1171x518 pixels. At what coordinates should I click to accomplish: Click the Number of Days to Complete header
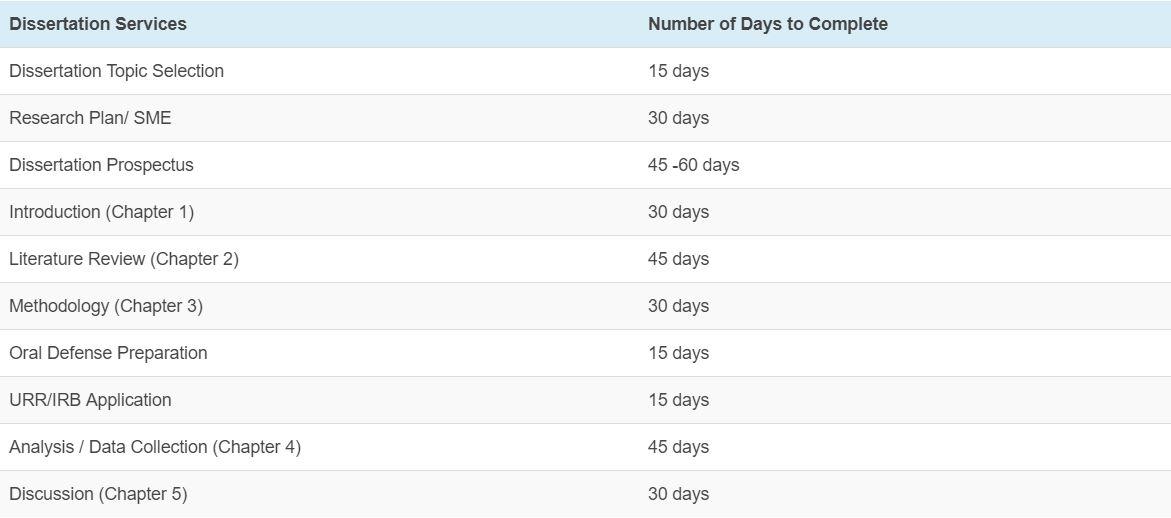click(x=767, y=24)
